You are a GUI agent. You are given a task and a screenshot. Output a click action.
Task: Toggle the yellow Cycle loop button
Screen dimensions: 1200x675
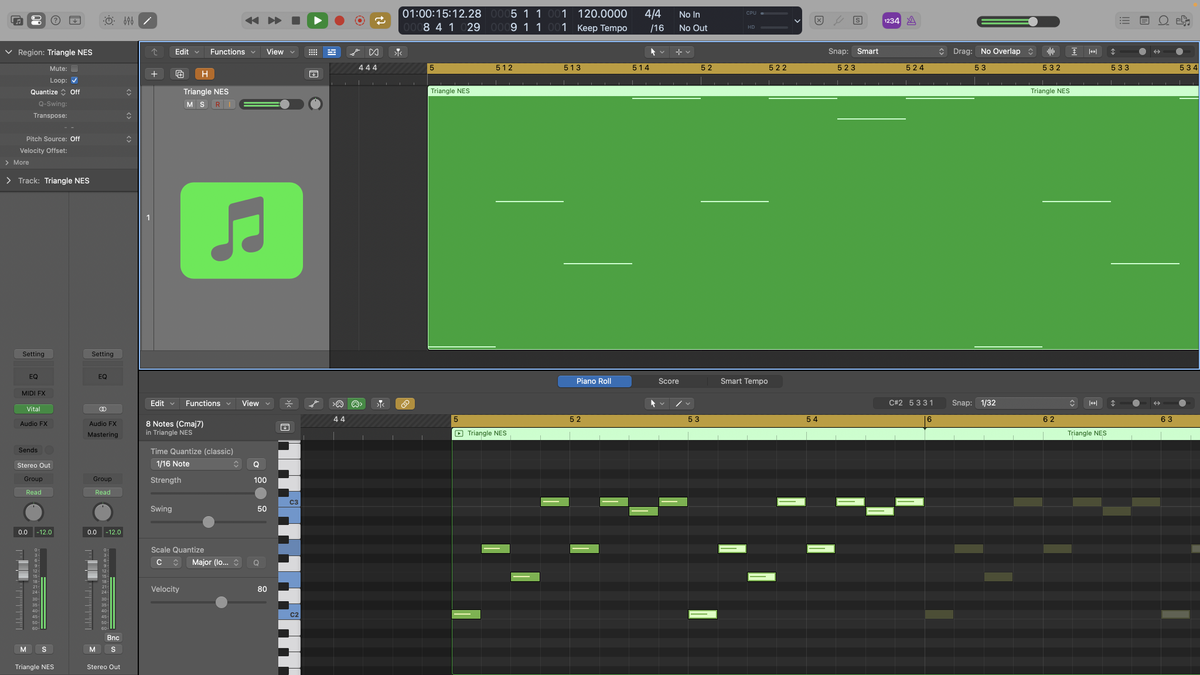(x=380, y=20)
